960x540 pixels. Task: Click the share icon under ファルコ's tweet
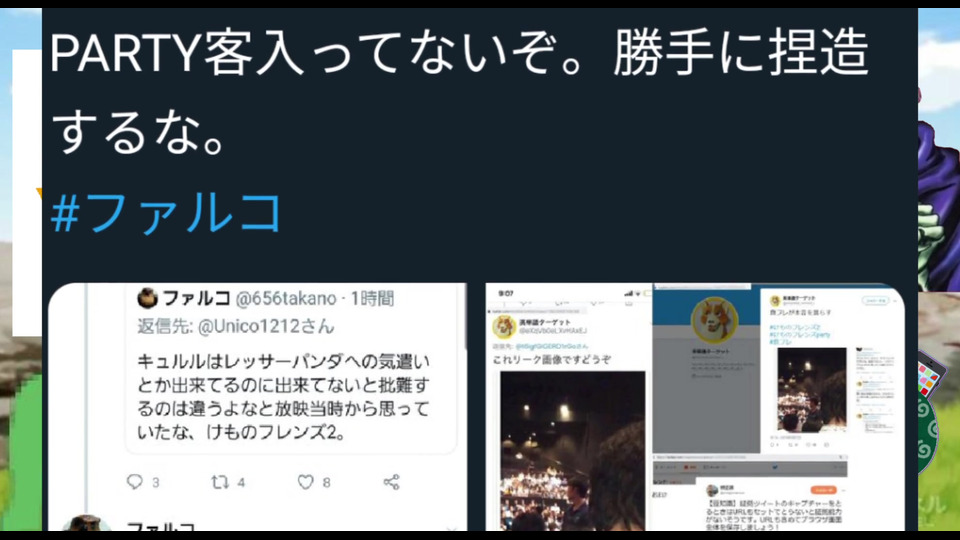[391, 482]
